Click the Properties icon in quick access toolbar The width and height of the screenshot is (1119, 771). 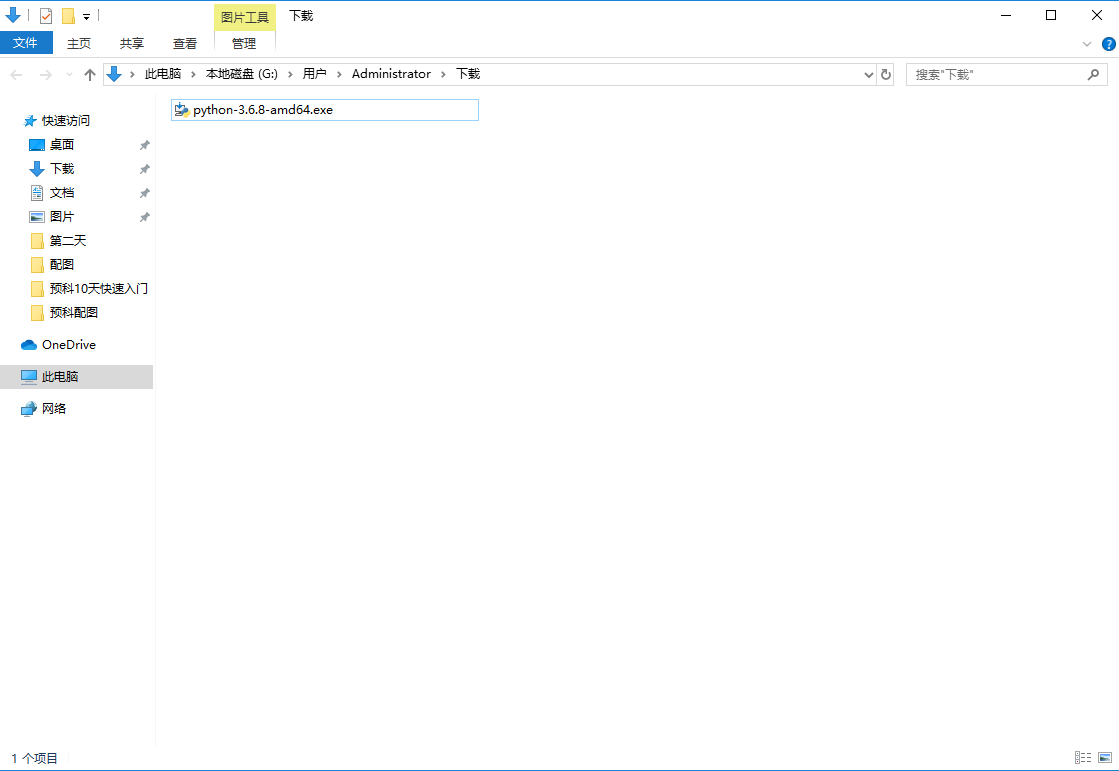[46, 16]
